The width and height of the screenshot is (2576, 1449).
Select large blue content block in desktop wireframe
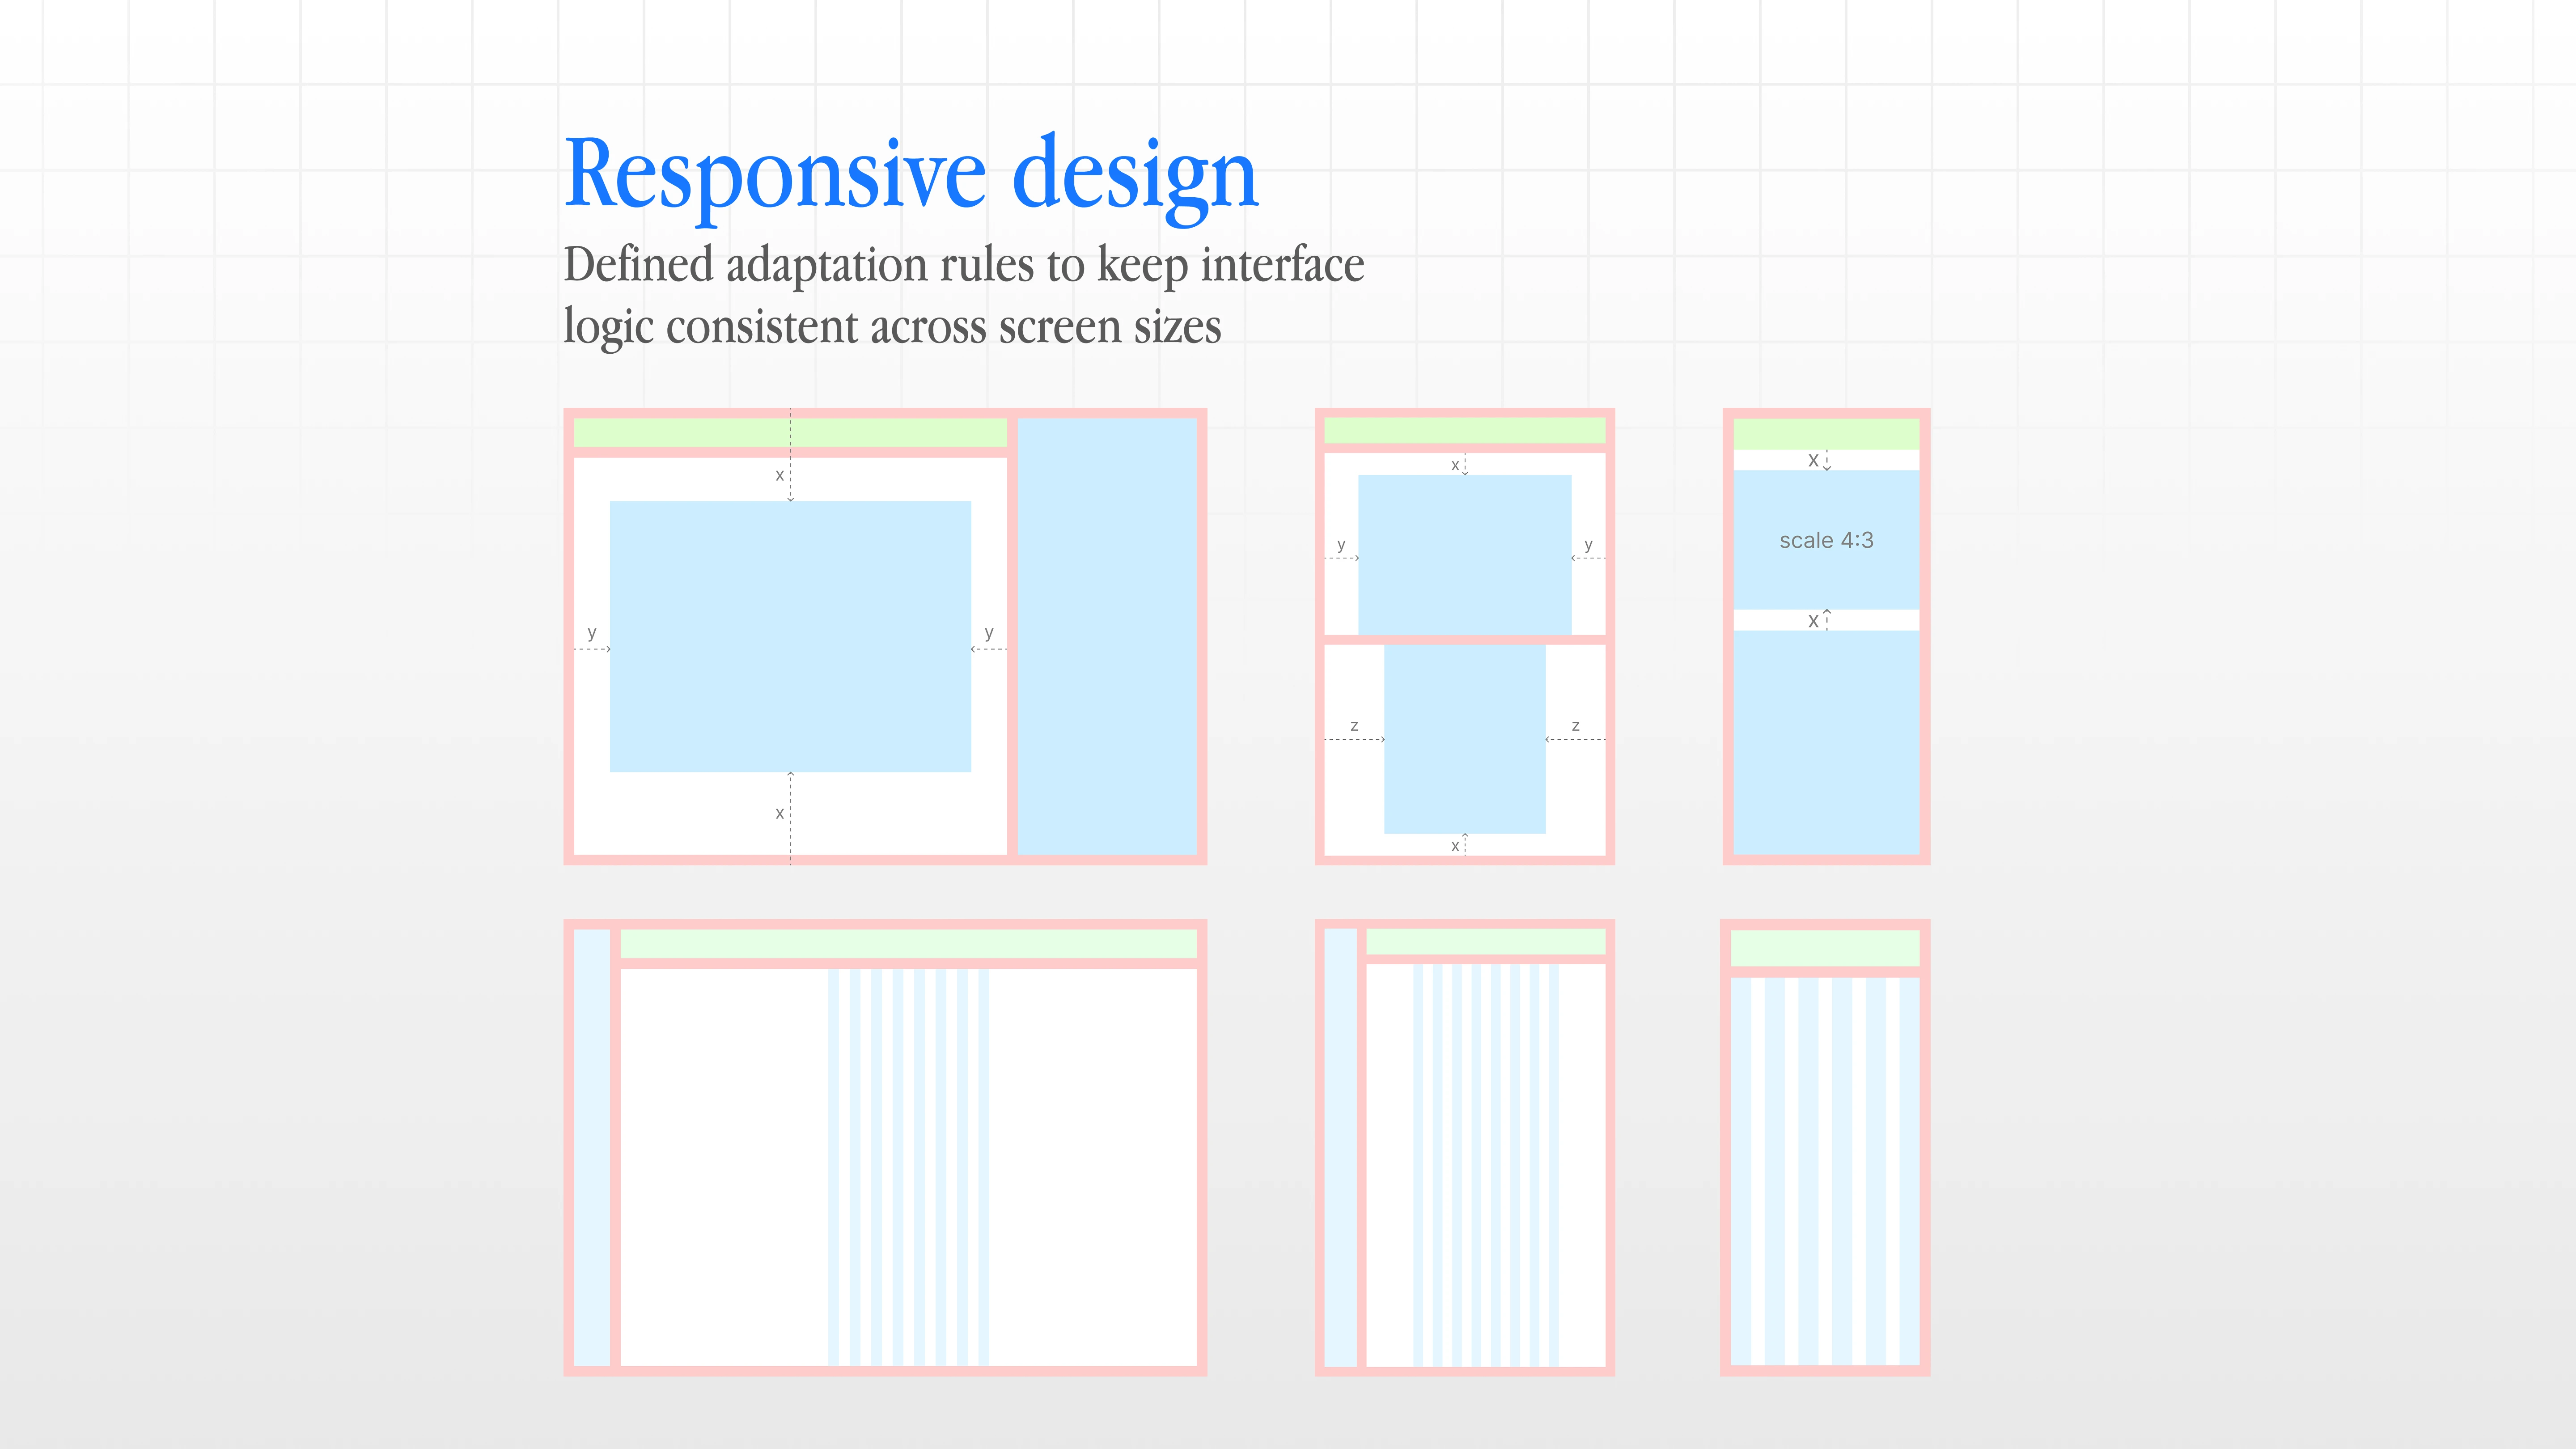790,636
